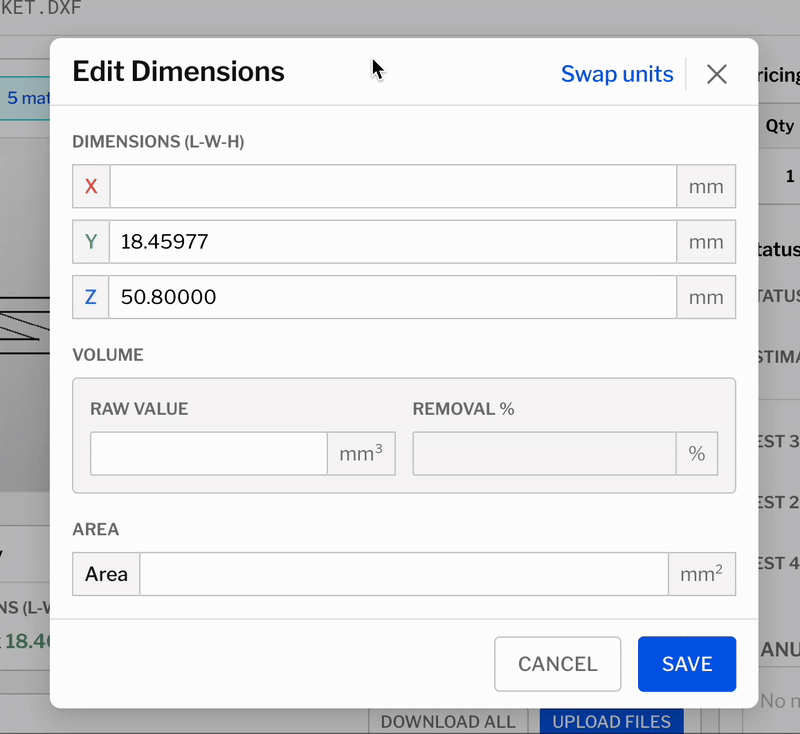Click the % suffix beside Removal
The height and width of the screenshot is (734, 800).
tap(697, 454)
